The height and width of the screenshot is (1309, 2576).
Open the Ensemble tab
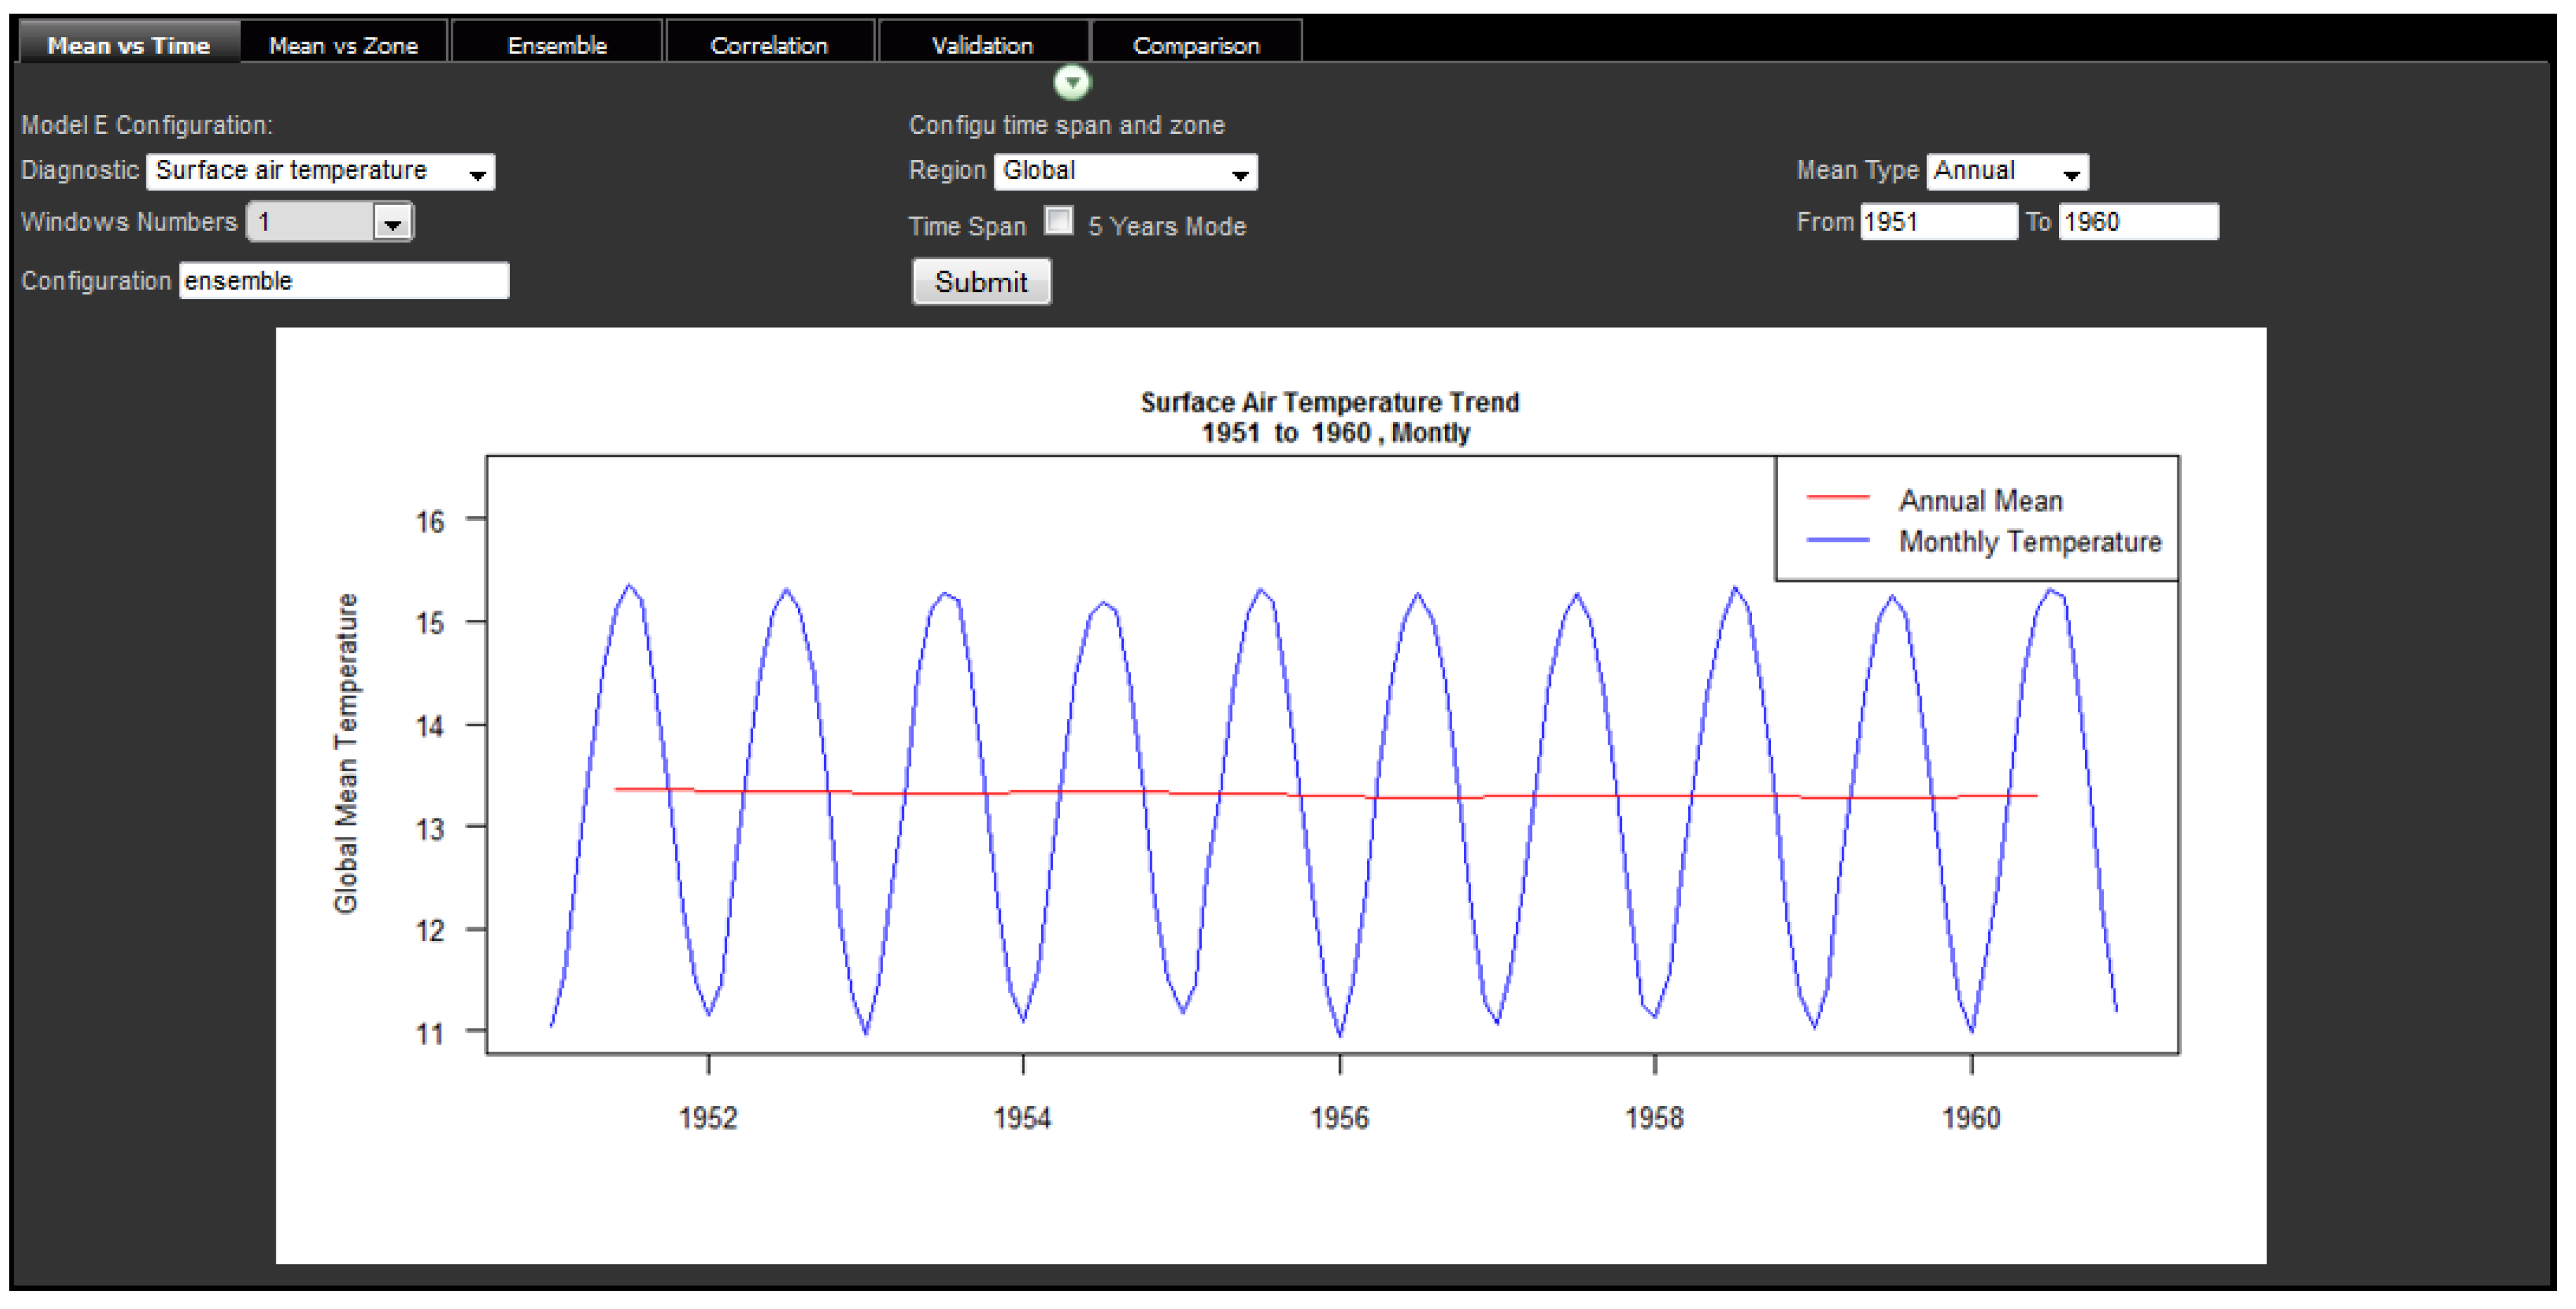coord(557,45)
